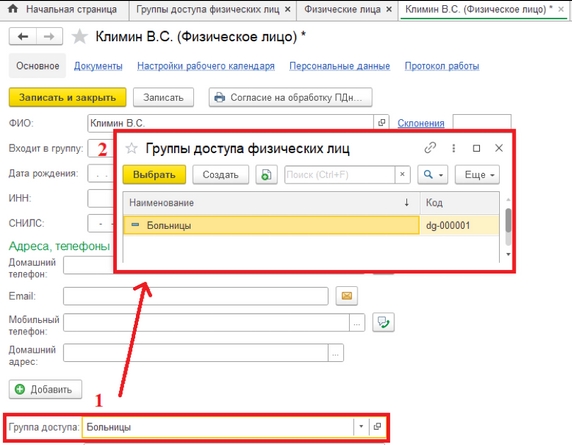Viewport: 572px width, 445px height.
Task: Click the copy-create icon next to Создать
Action: click(x=266, y=175)
